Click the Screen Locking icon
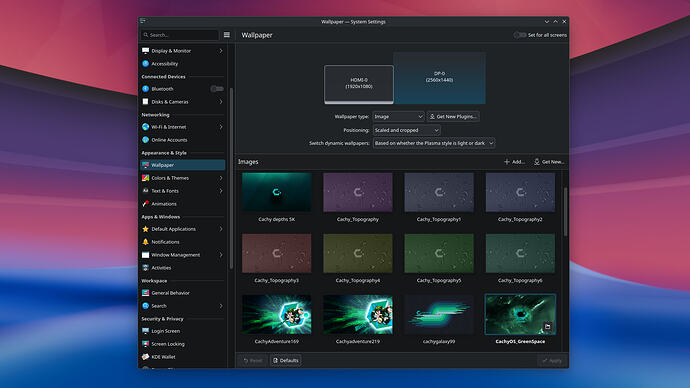The image size is (690, 388). (145, 344)
